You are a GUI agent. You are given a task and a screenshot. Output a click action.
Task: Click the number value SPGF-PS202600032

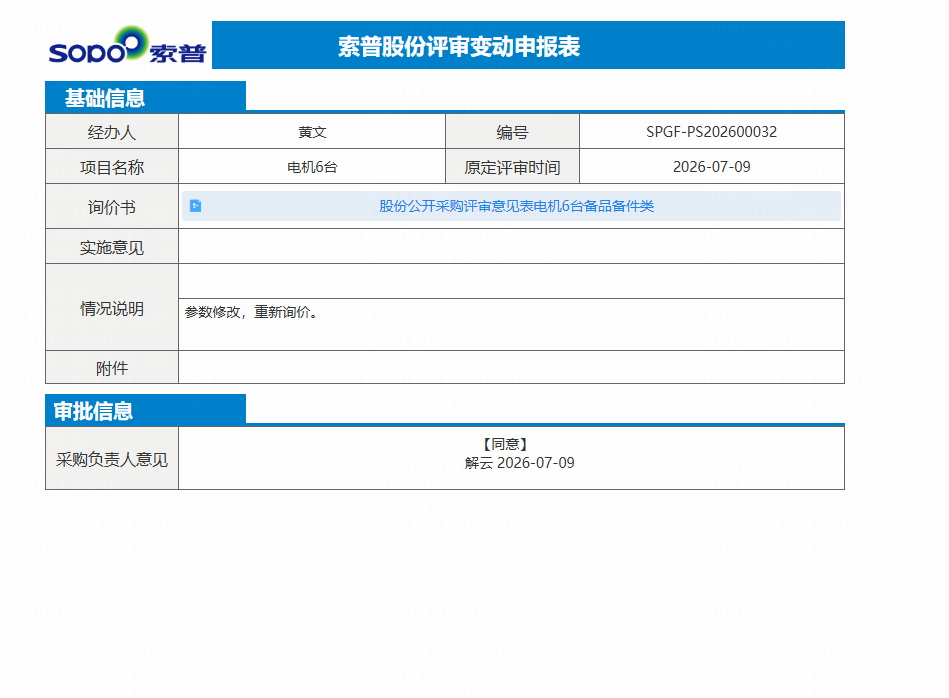[x=711, y=131]
